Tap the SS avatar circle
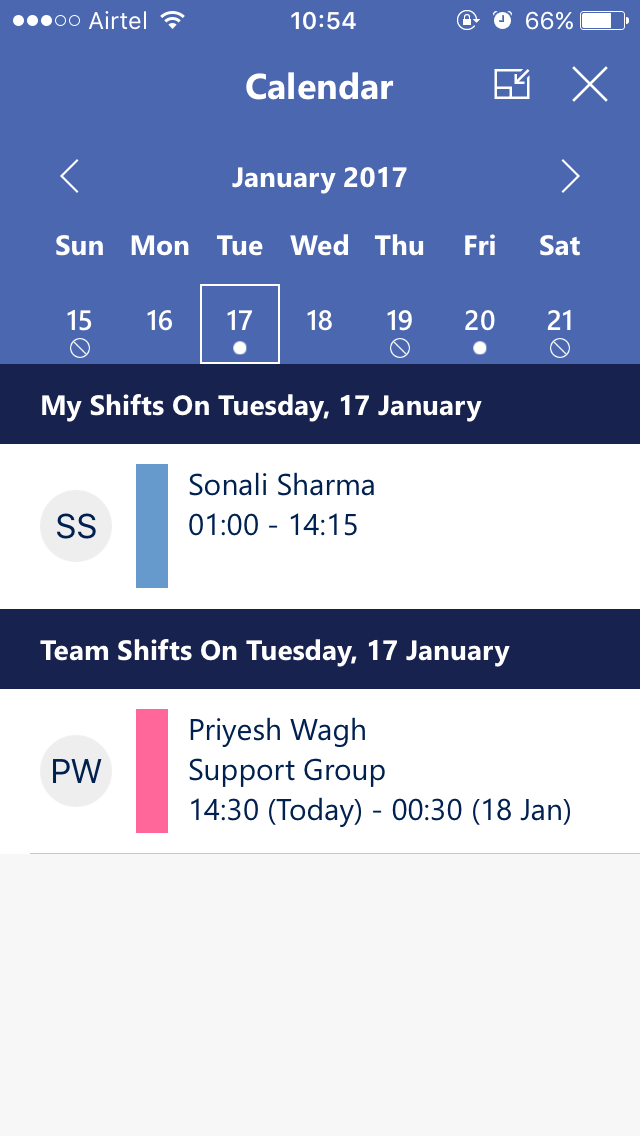Image resolution: width=640 pixels, height=1136 pixels. [x=76, y=526]
